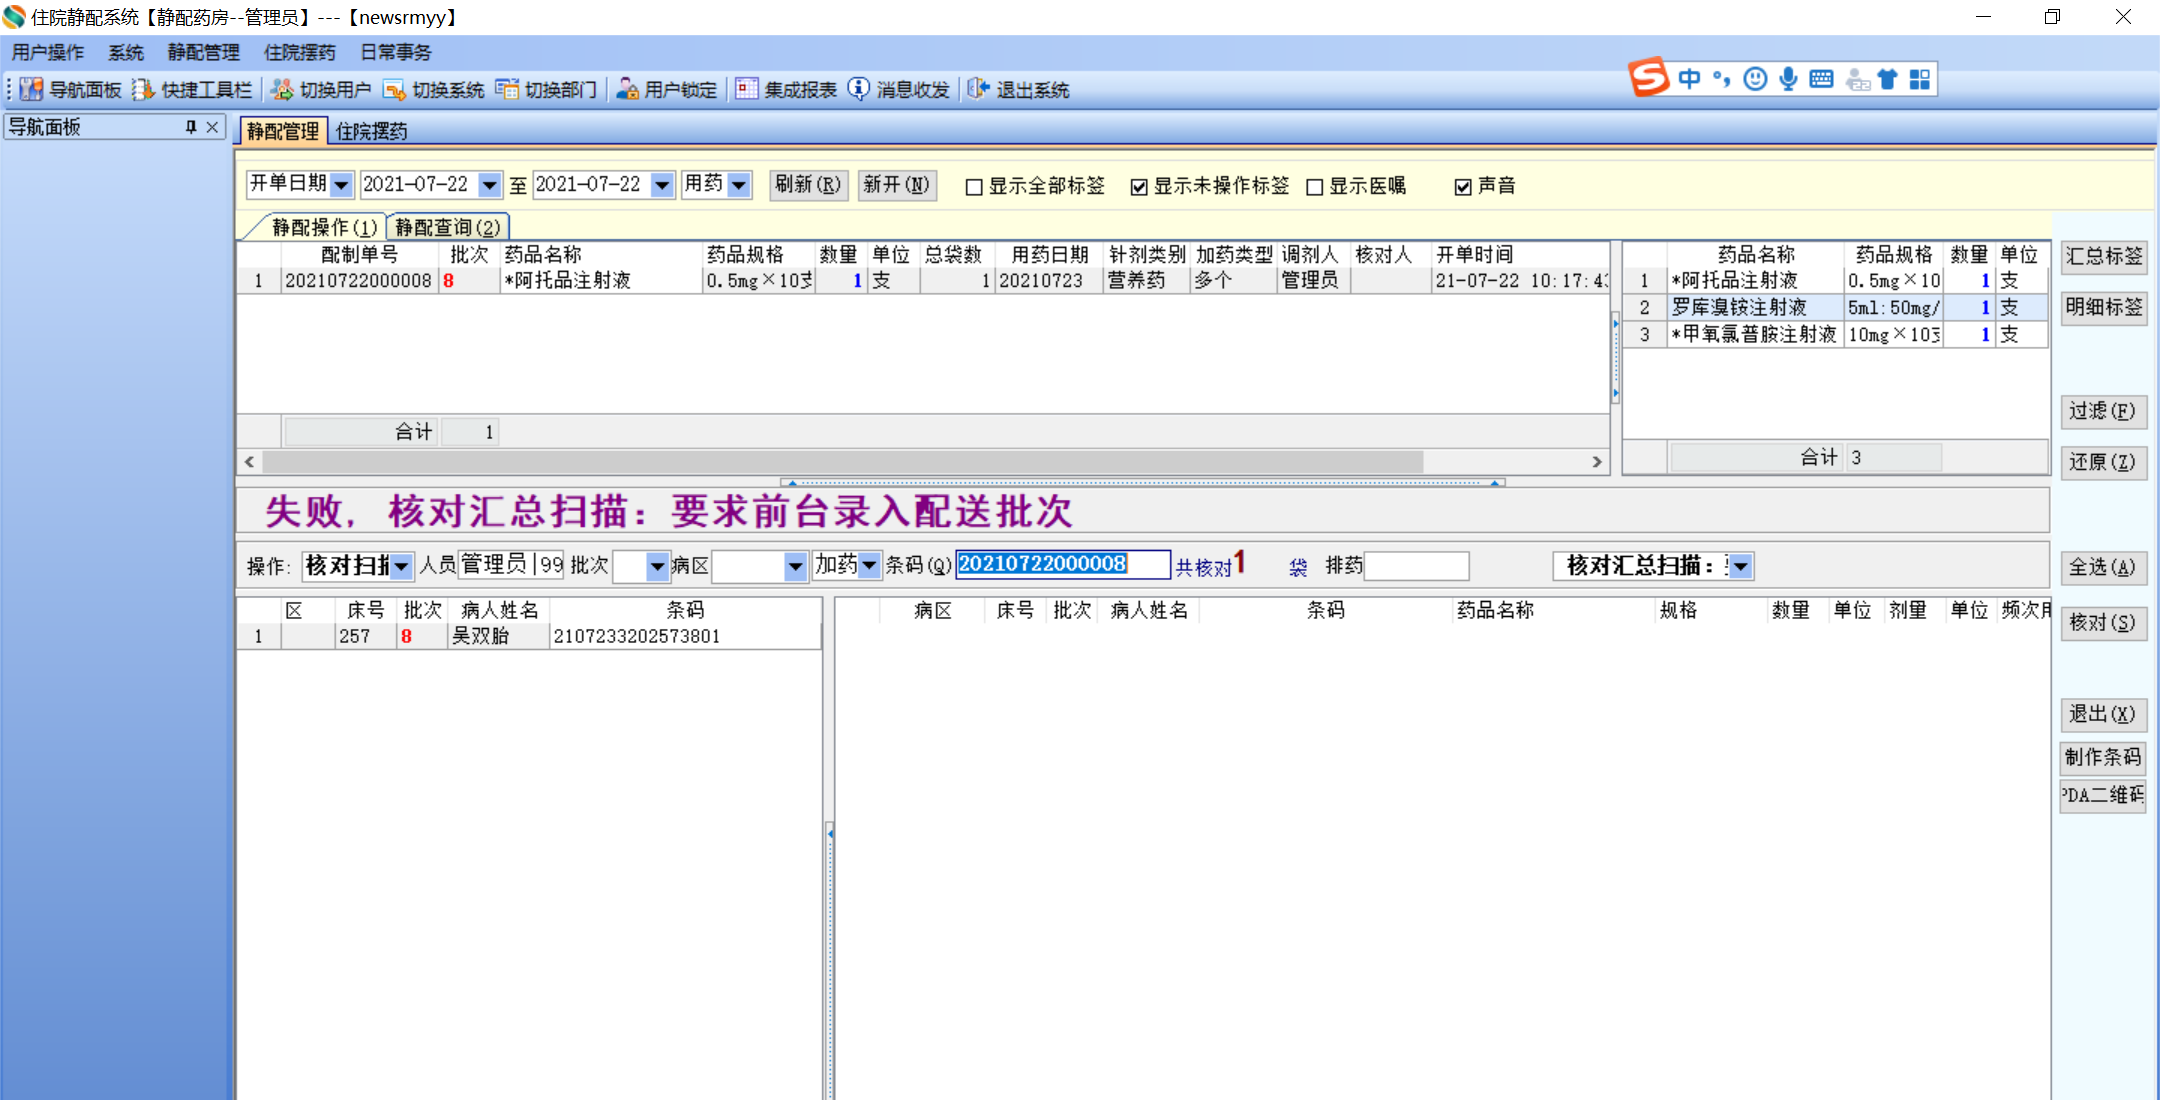Click the 切换系统 toolbar icon
This screenshot has width=2160, height=1100.
[x=395, y=90]
